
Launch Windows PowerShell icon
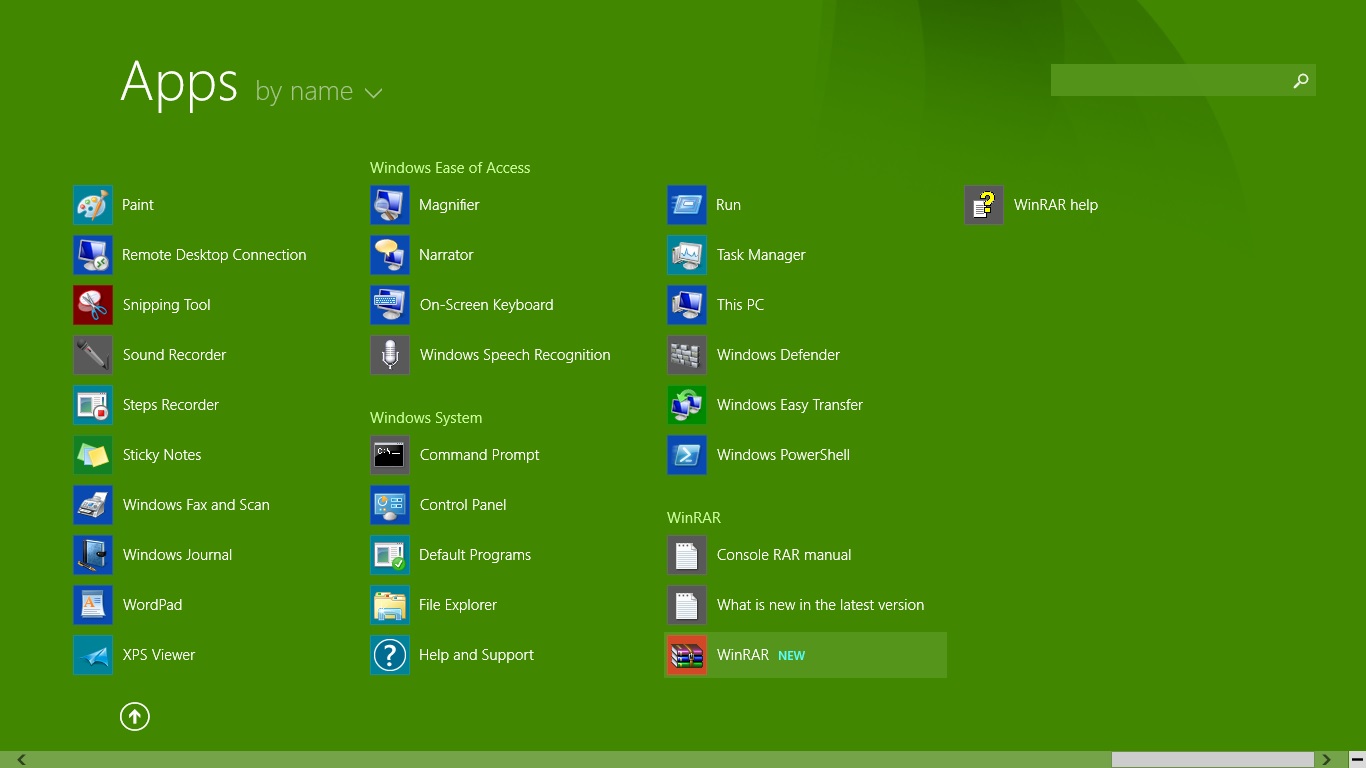tap(687, 455)
